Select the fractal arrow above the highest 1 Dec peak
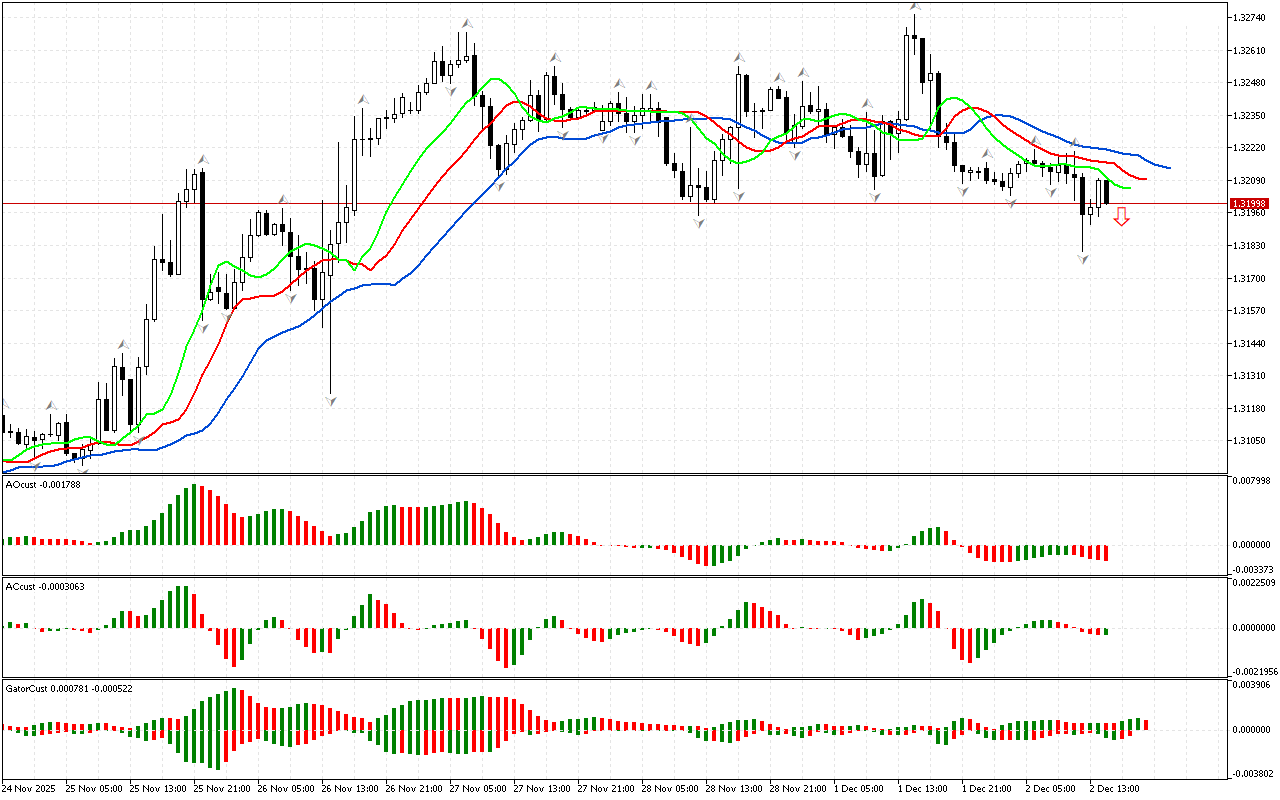 [915, 6]
